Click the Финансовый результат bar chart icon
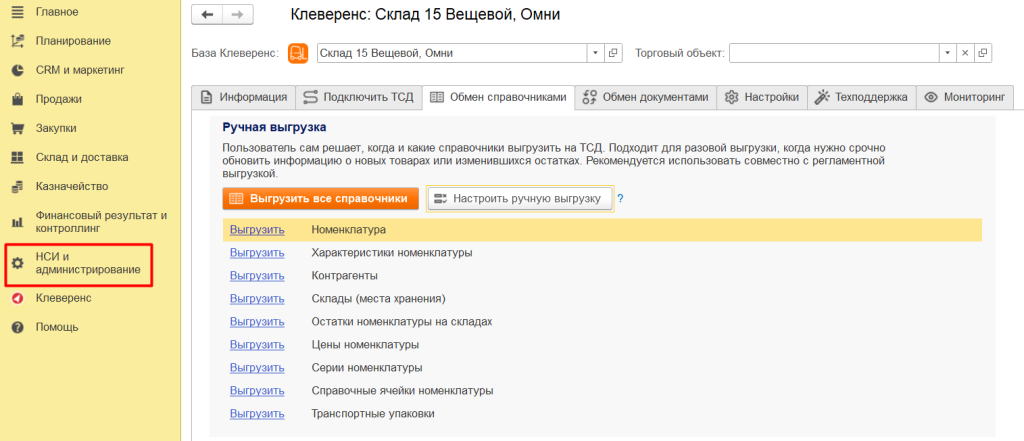The width and height of the screenshot is (1024, 441). tap(18, 222)
